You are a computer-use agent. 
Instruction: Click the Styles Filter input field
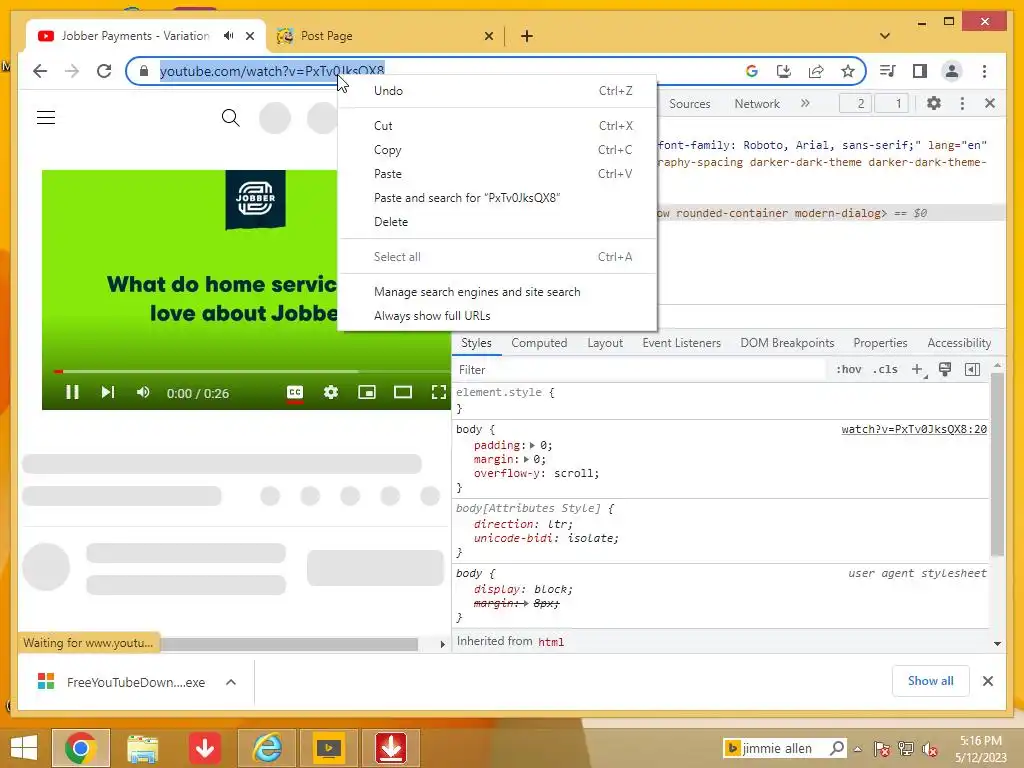click(640, 370)
